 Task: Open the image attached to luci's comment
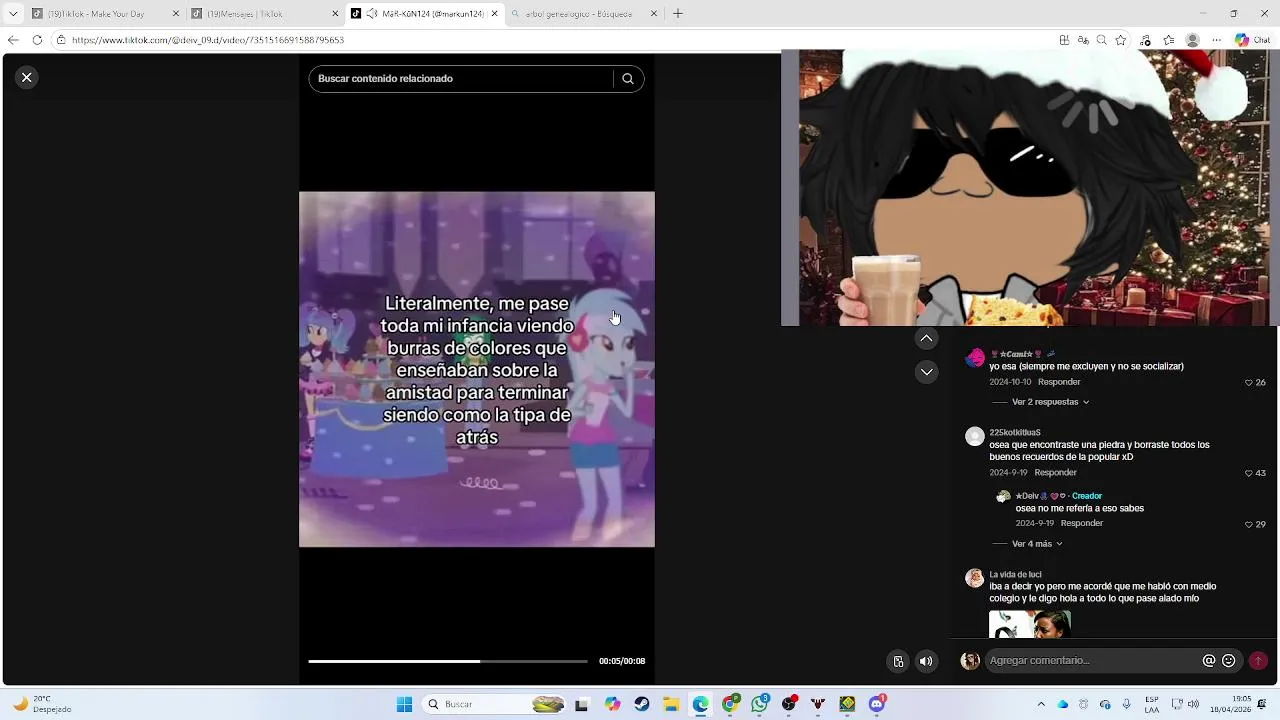[x=1030, y=625]
